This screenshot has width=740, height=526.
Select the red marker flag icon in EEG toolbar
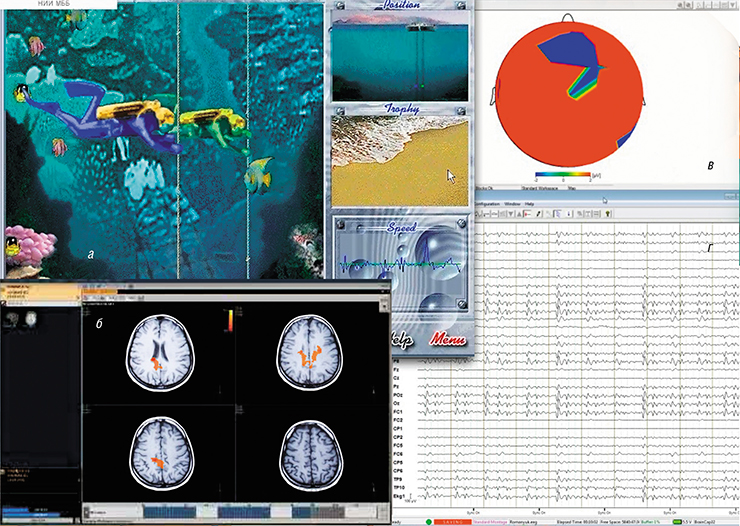pyautogui.click(x=527, y=214)
